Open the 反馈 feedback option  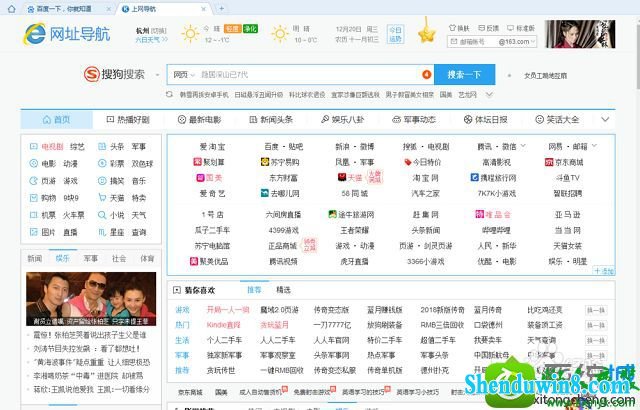coord(489,28)
